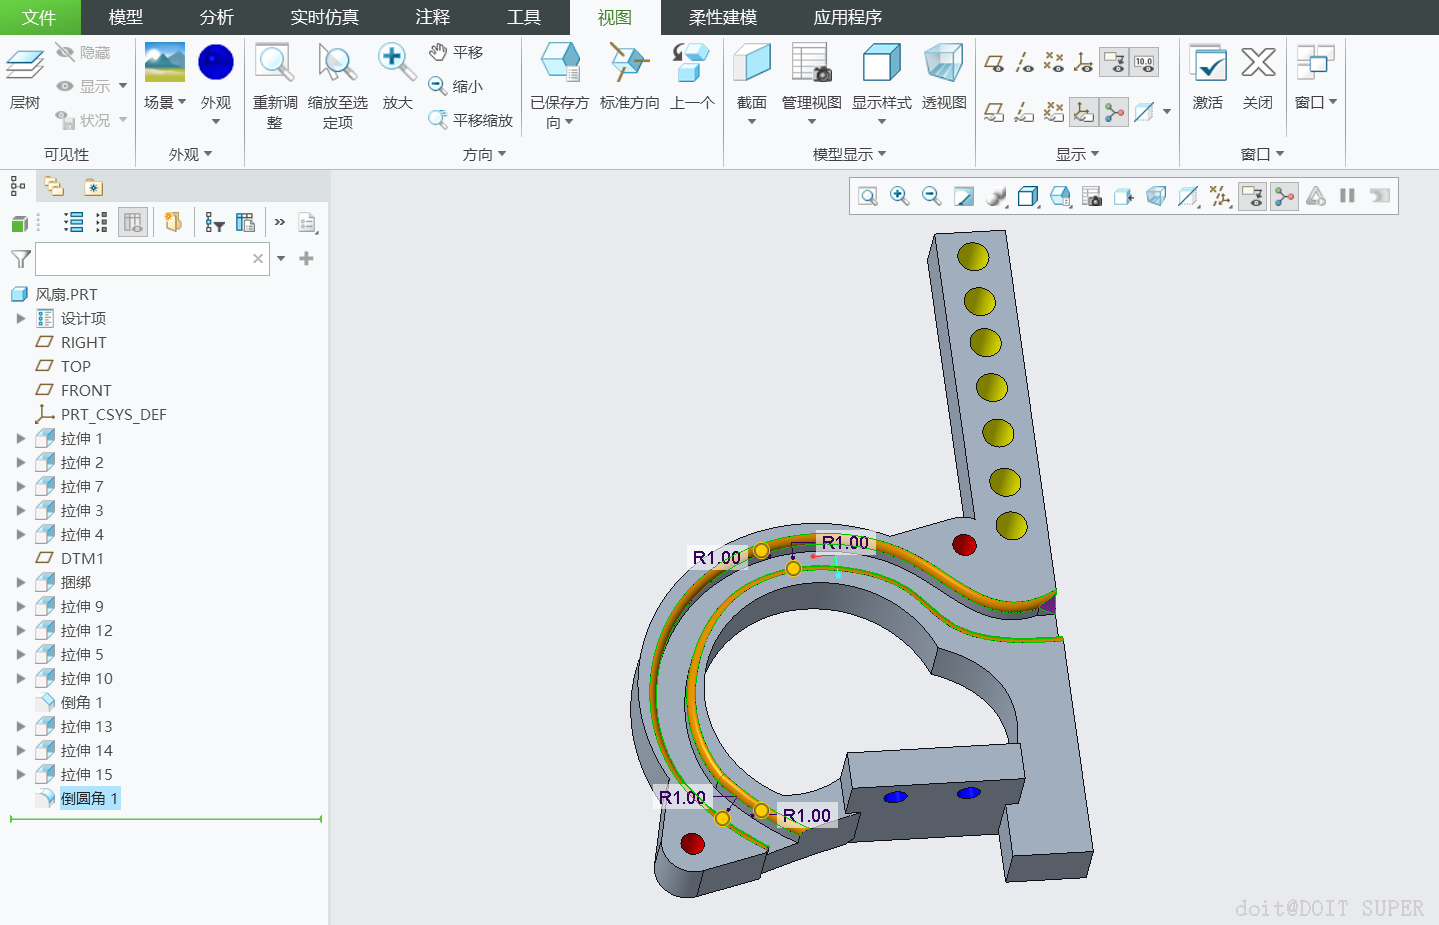Open the 外观 appearance color sphere

[216, 64]
